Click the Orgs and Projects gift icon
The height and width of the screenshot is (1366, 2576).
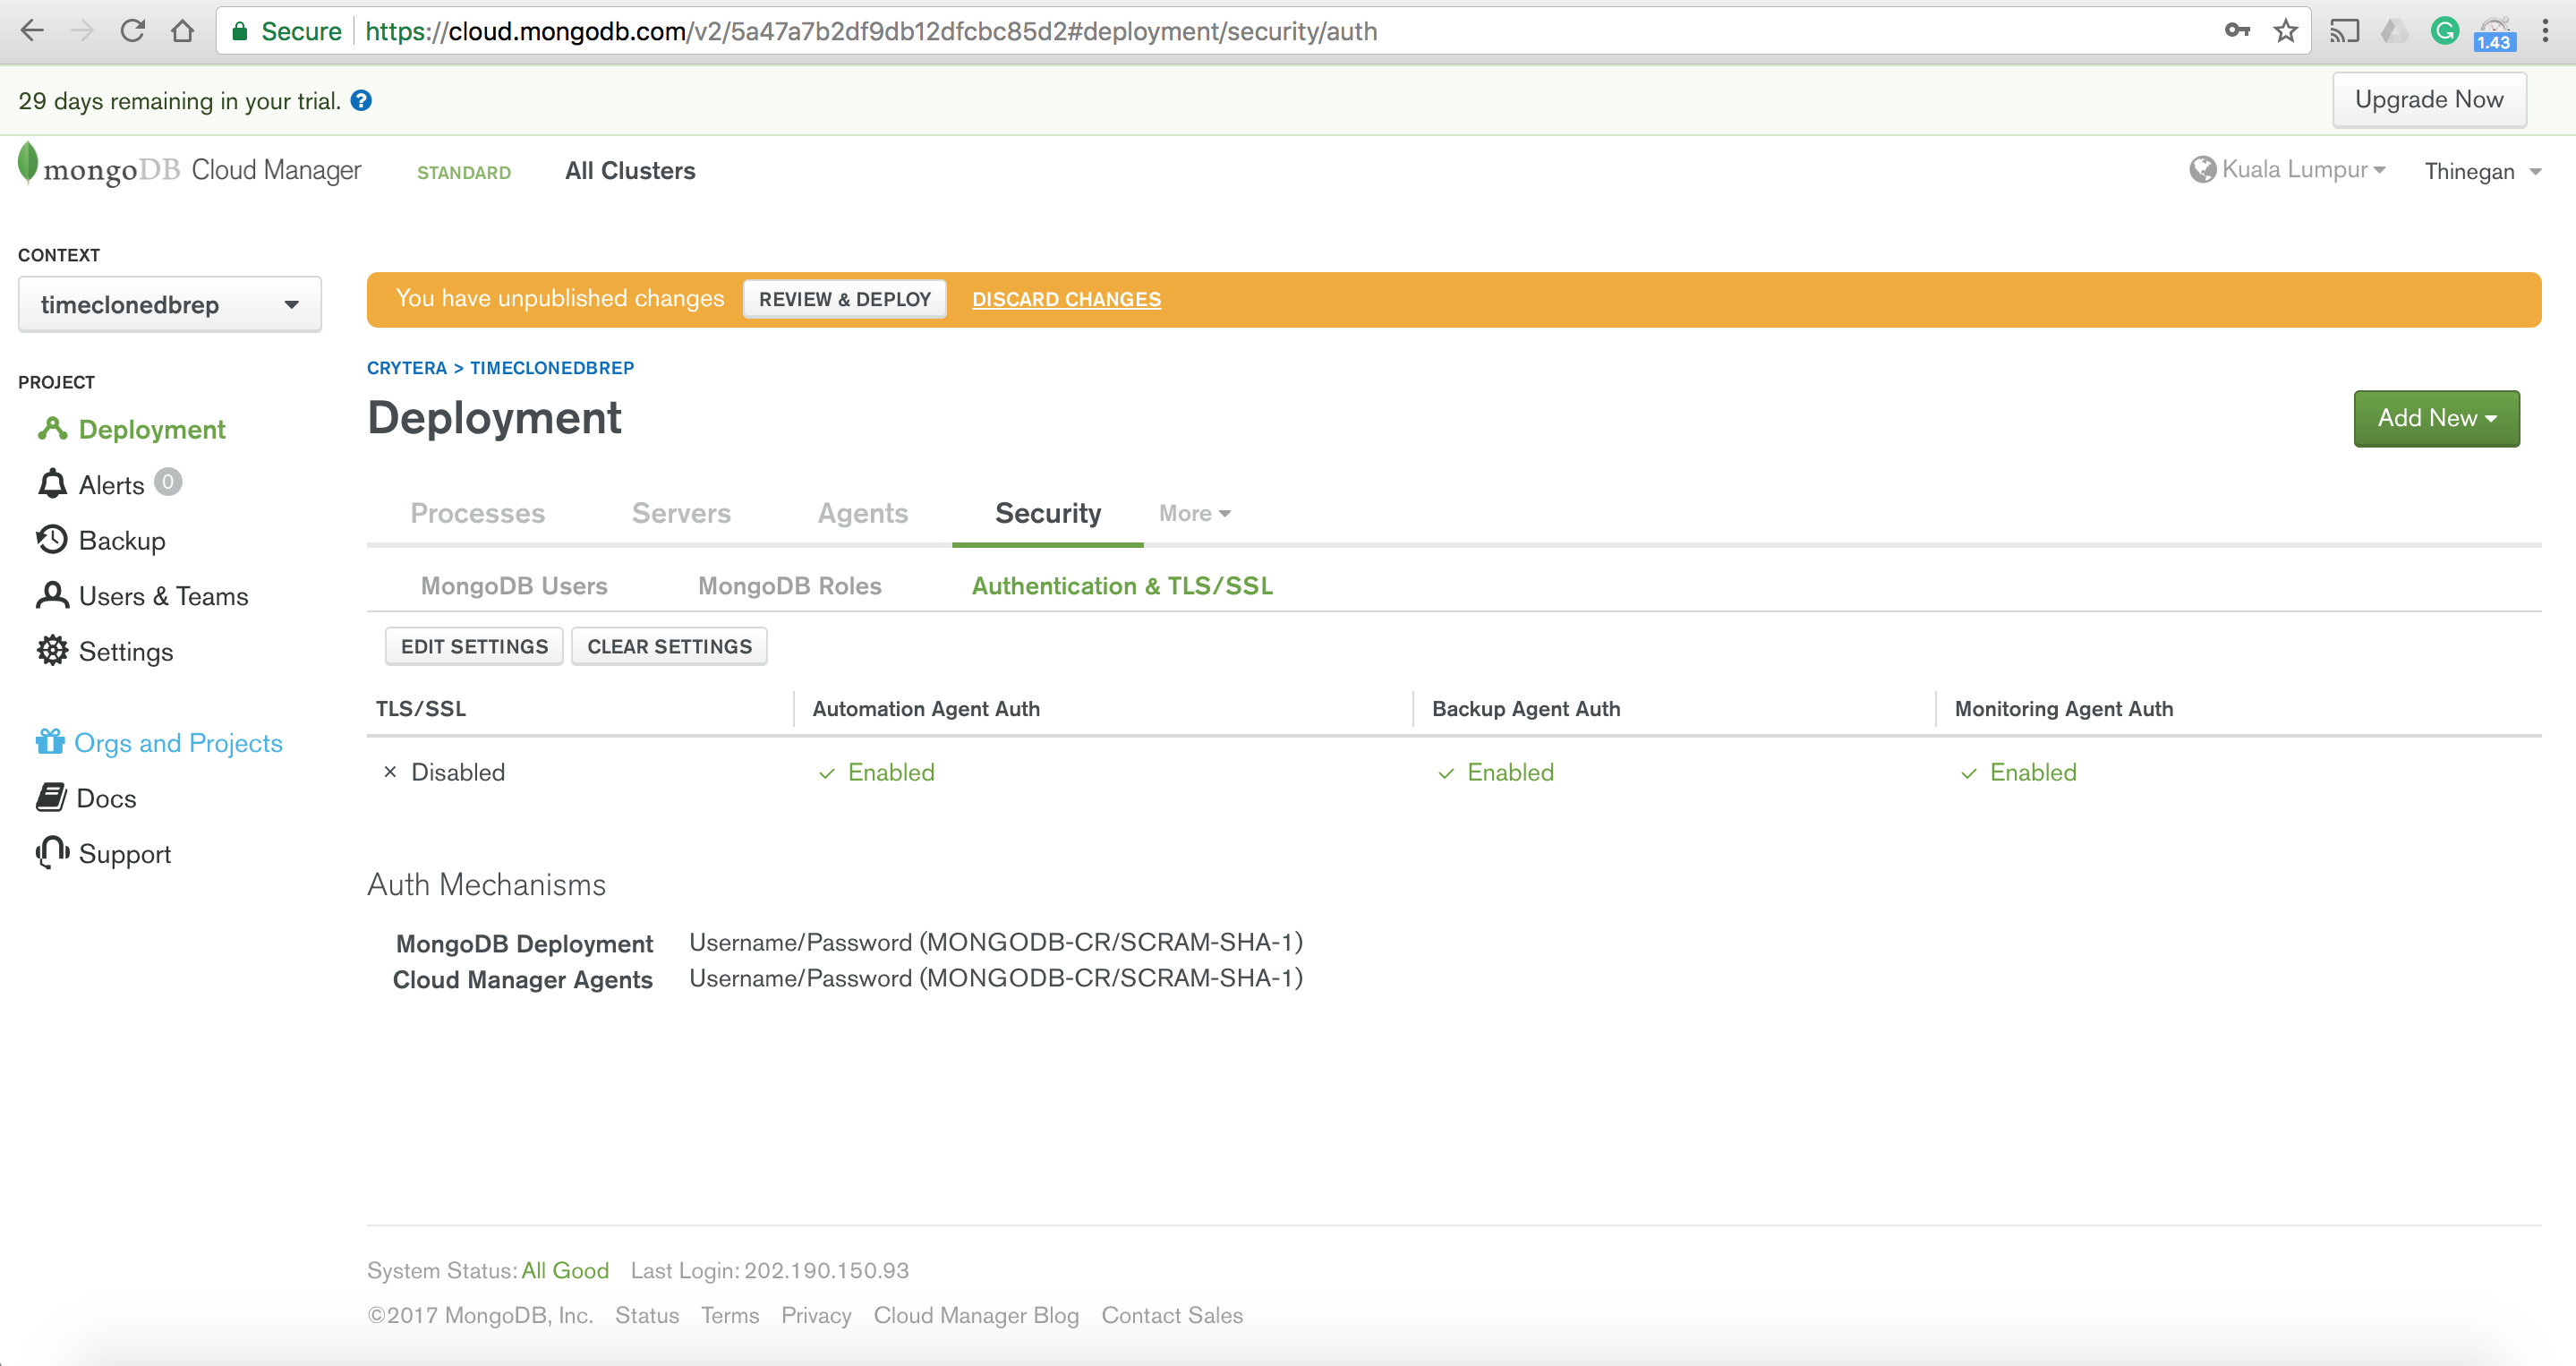(x=50, y=742)
